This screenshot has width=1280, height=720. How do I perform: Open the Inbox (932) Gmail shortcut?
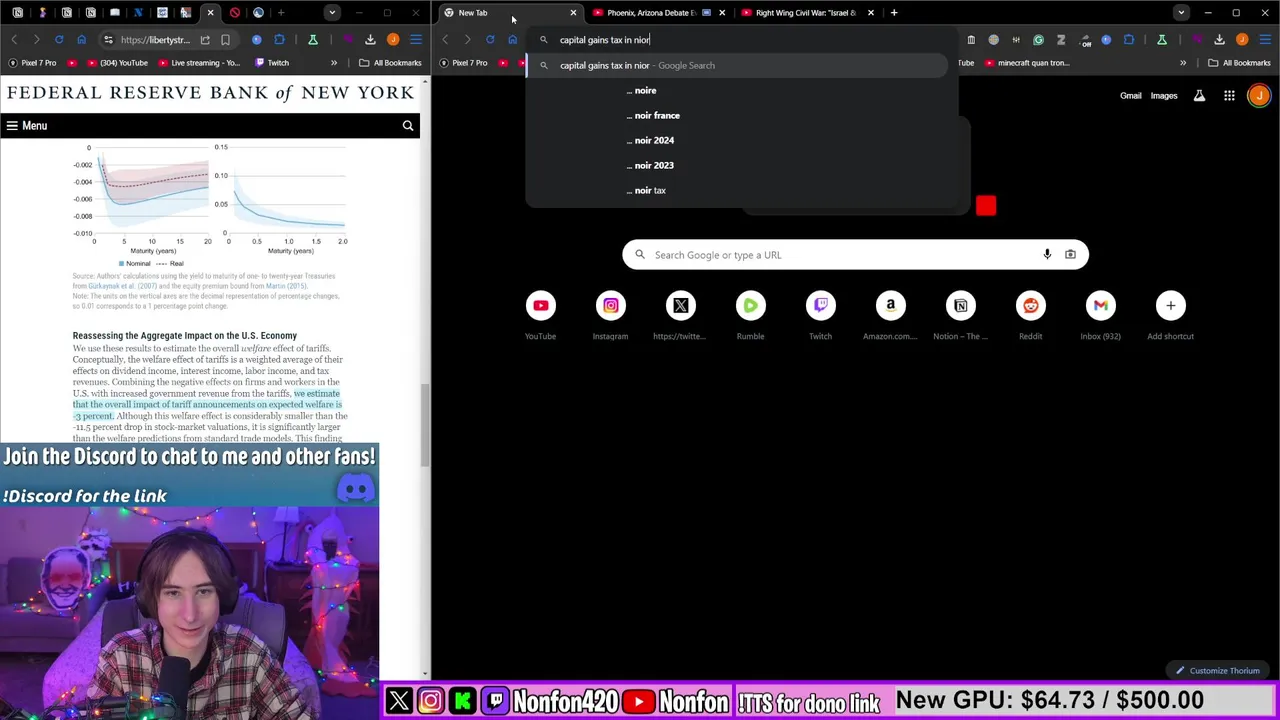(x=1100, y=314)
